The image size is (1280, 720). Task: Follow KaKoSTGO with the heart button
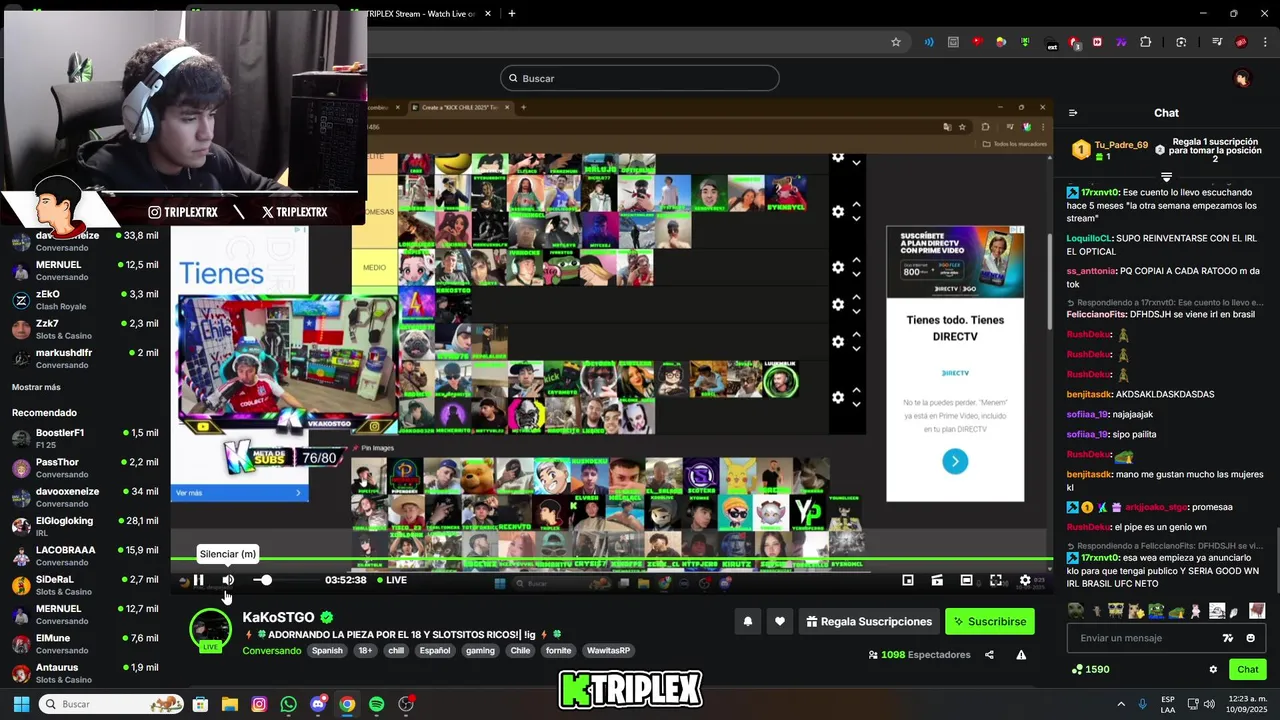click(x=780, y=622)
